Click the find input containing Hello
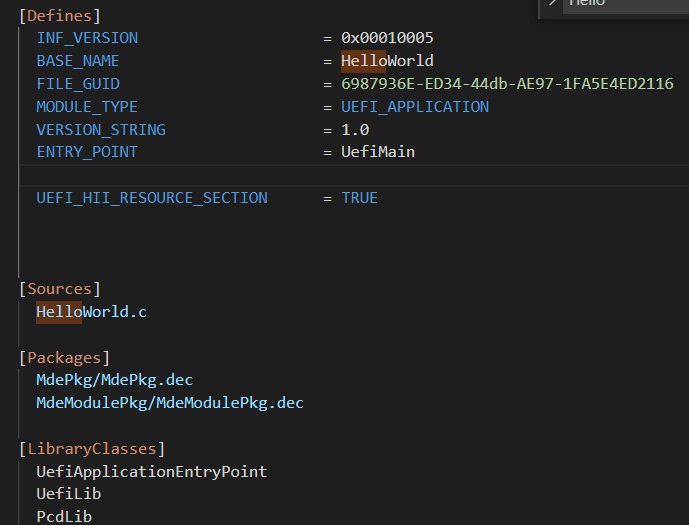Screen dimensions: 689x525 [x=620, y=5]
